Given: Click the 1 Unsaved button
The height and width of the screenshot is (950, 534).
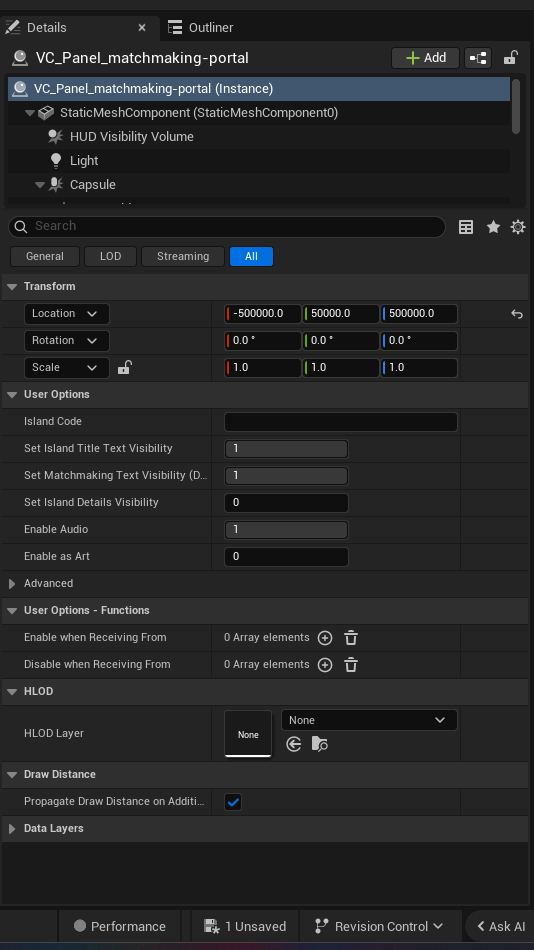Looking at the screenshot, I should click(x=245, y=926).
